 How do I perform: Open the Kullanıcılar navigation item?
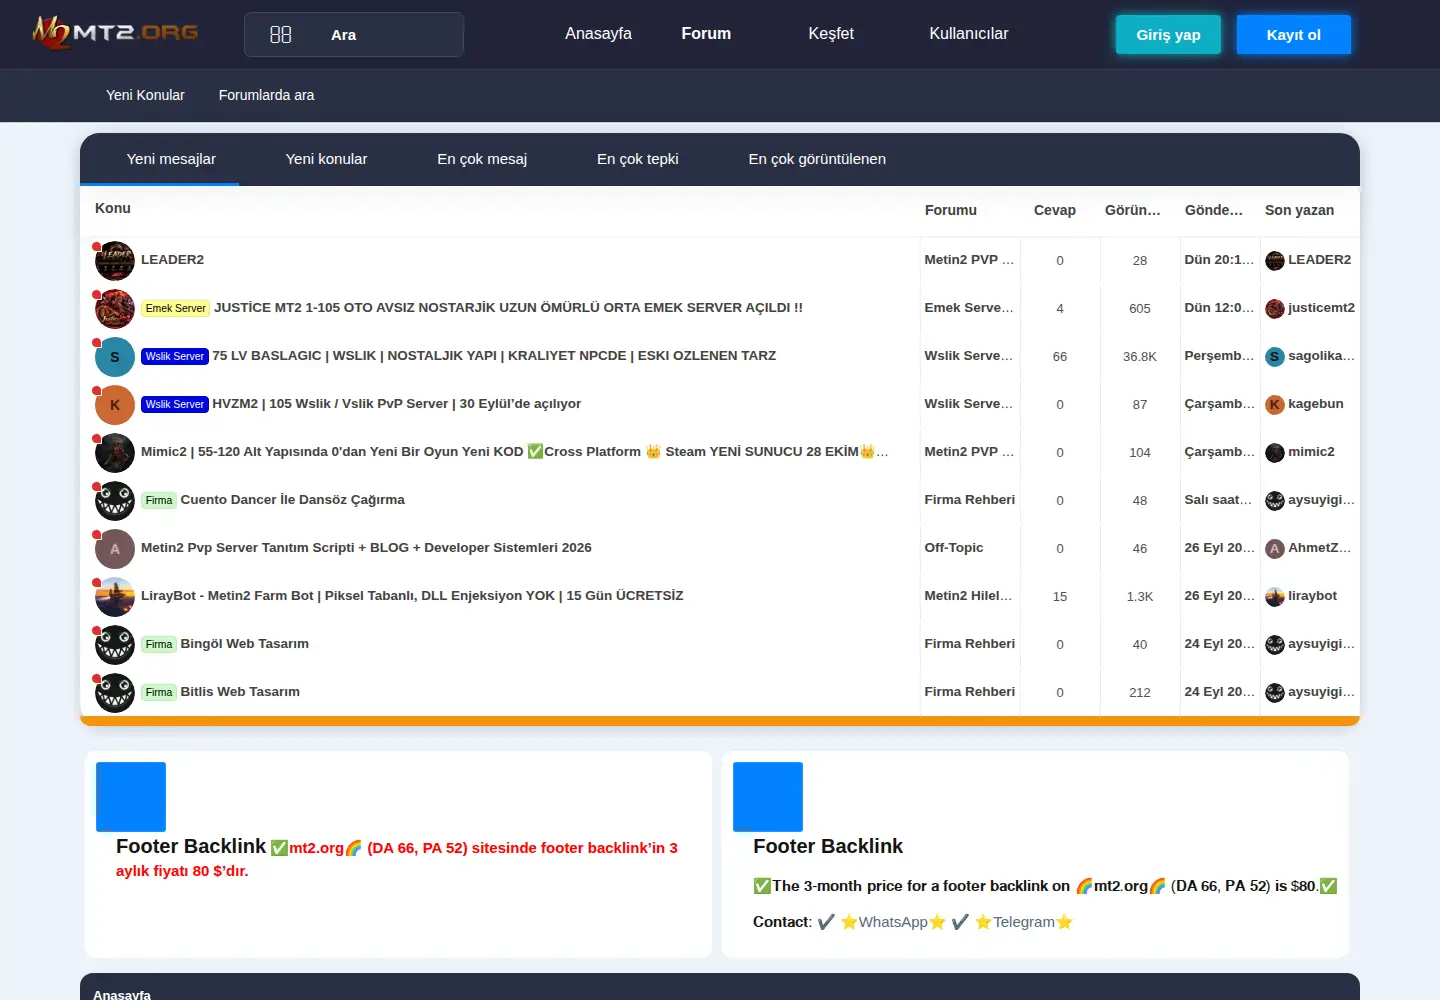(969, 34)
